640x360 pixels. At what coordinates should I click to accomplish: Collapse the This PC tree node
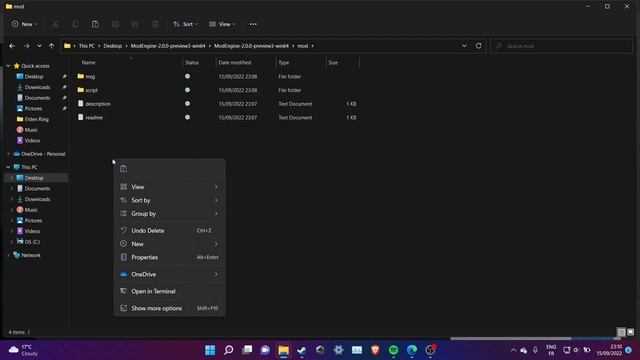[x=8, y=167]
